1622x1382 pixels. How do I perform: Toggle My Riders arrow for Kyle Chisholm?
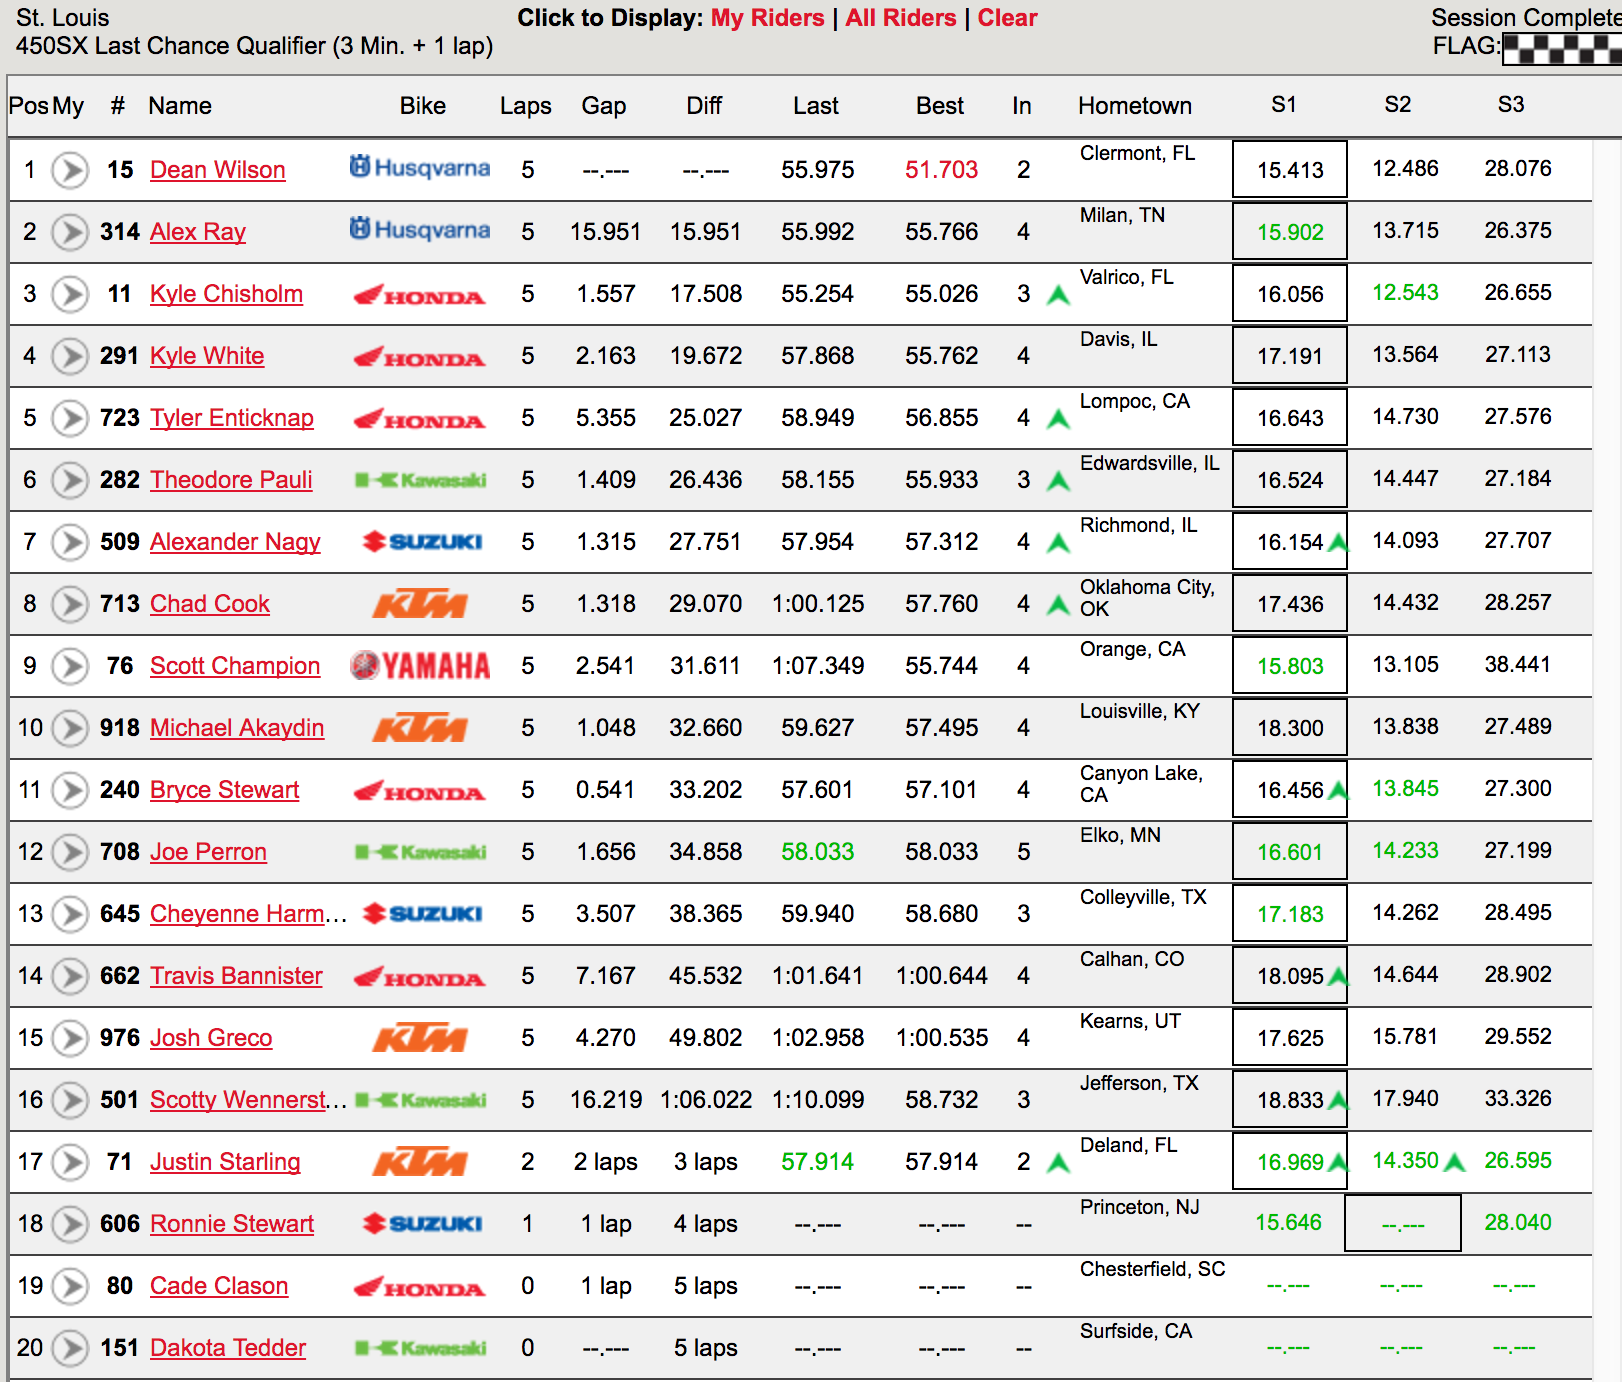70,294
